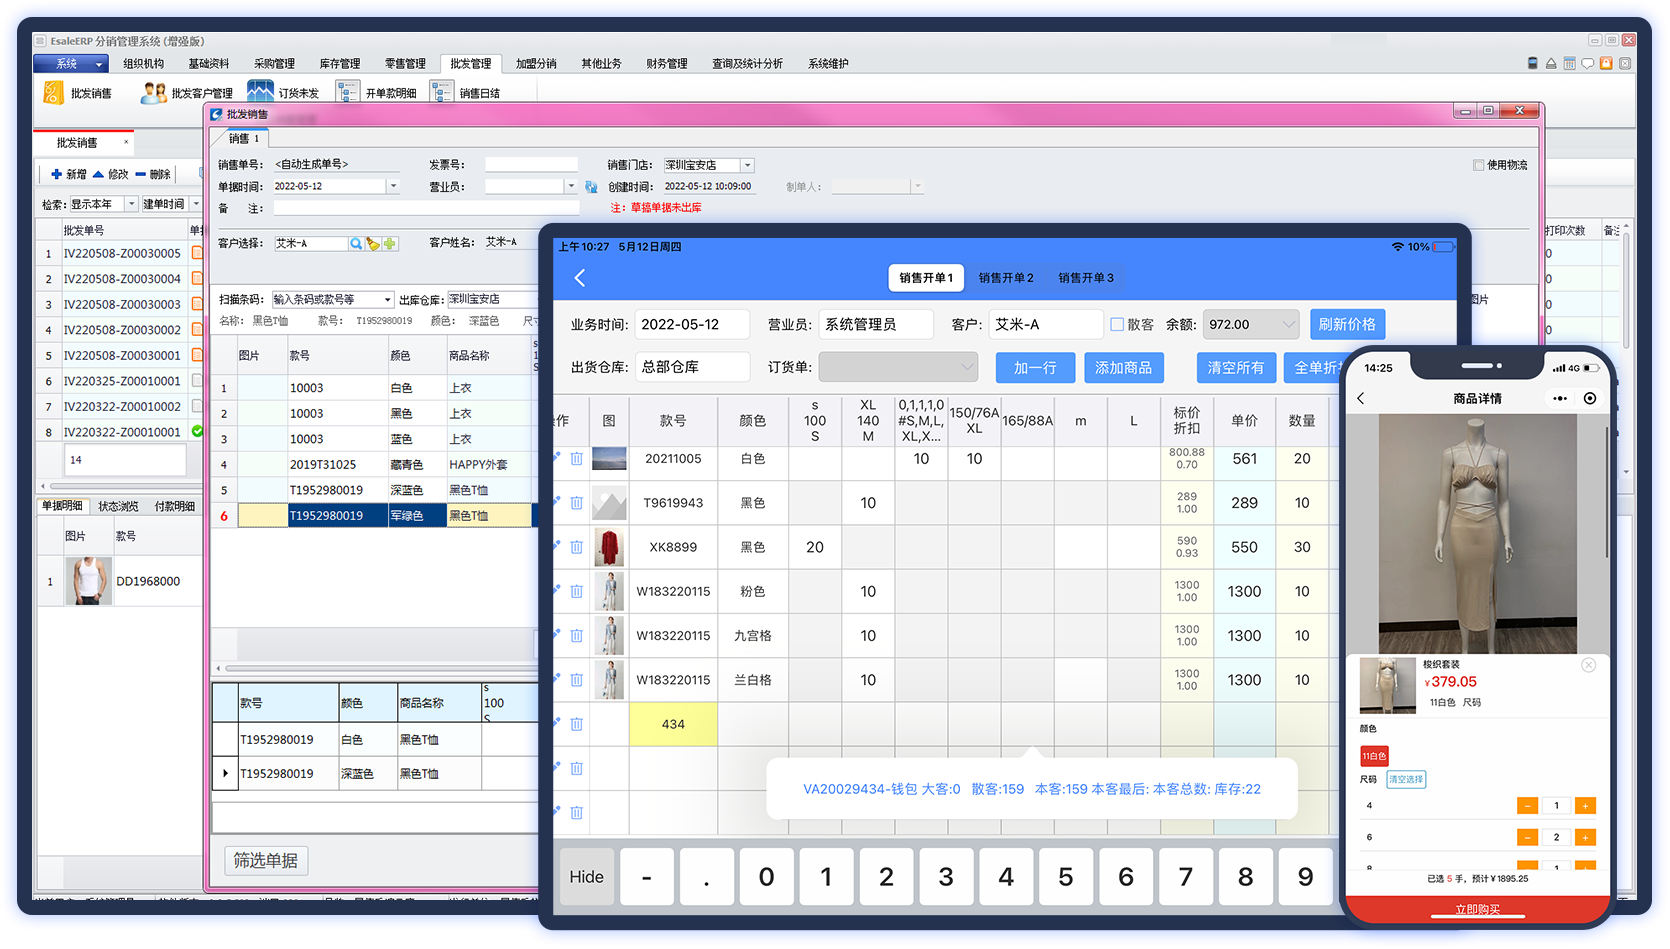
Task: Click the 新增 plus icon in list toolbar
Action: 57,174
